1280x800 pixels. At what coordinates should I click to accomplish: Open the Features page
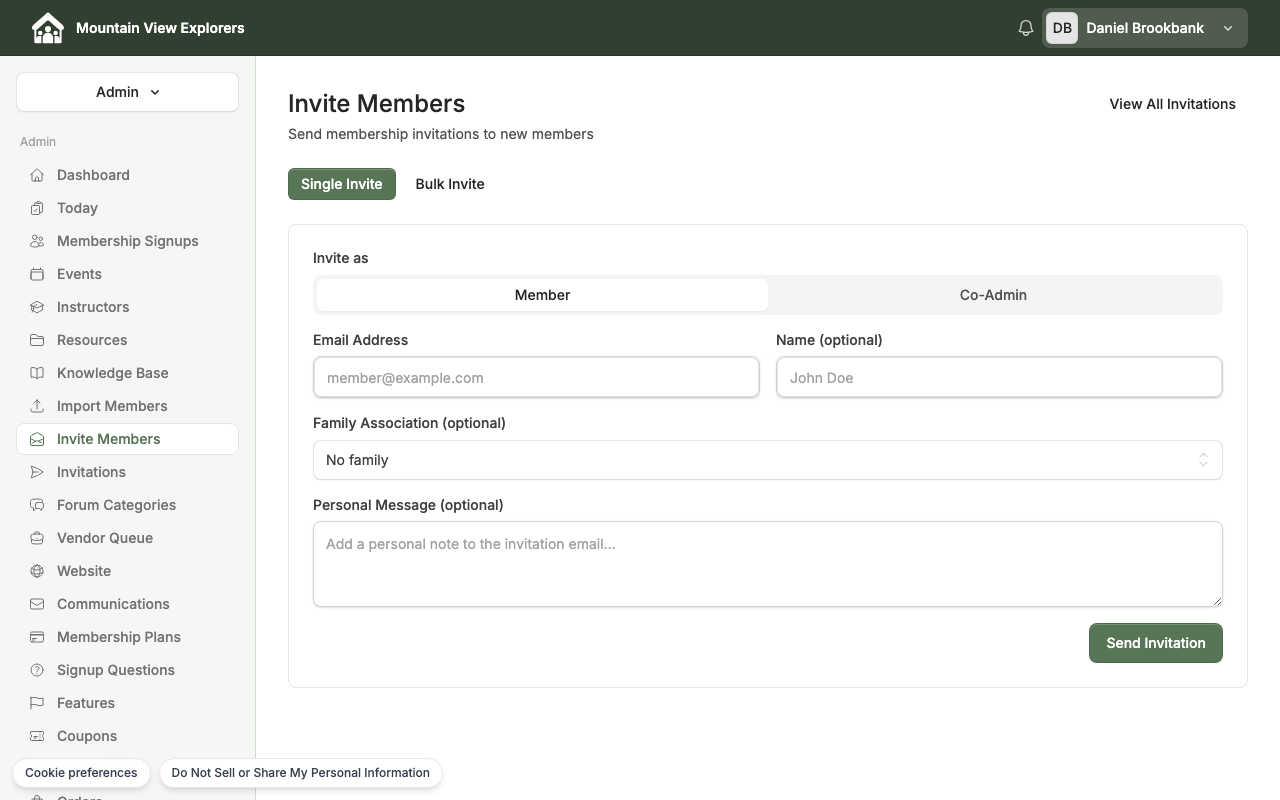coord(127,703)
